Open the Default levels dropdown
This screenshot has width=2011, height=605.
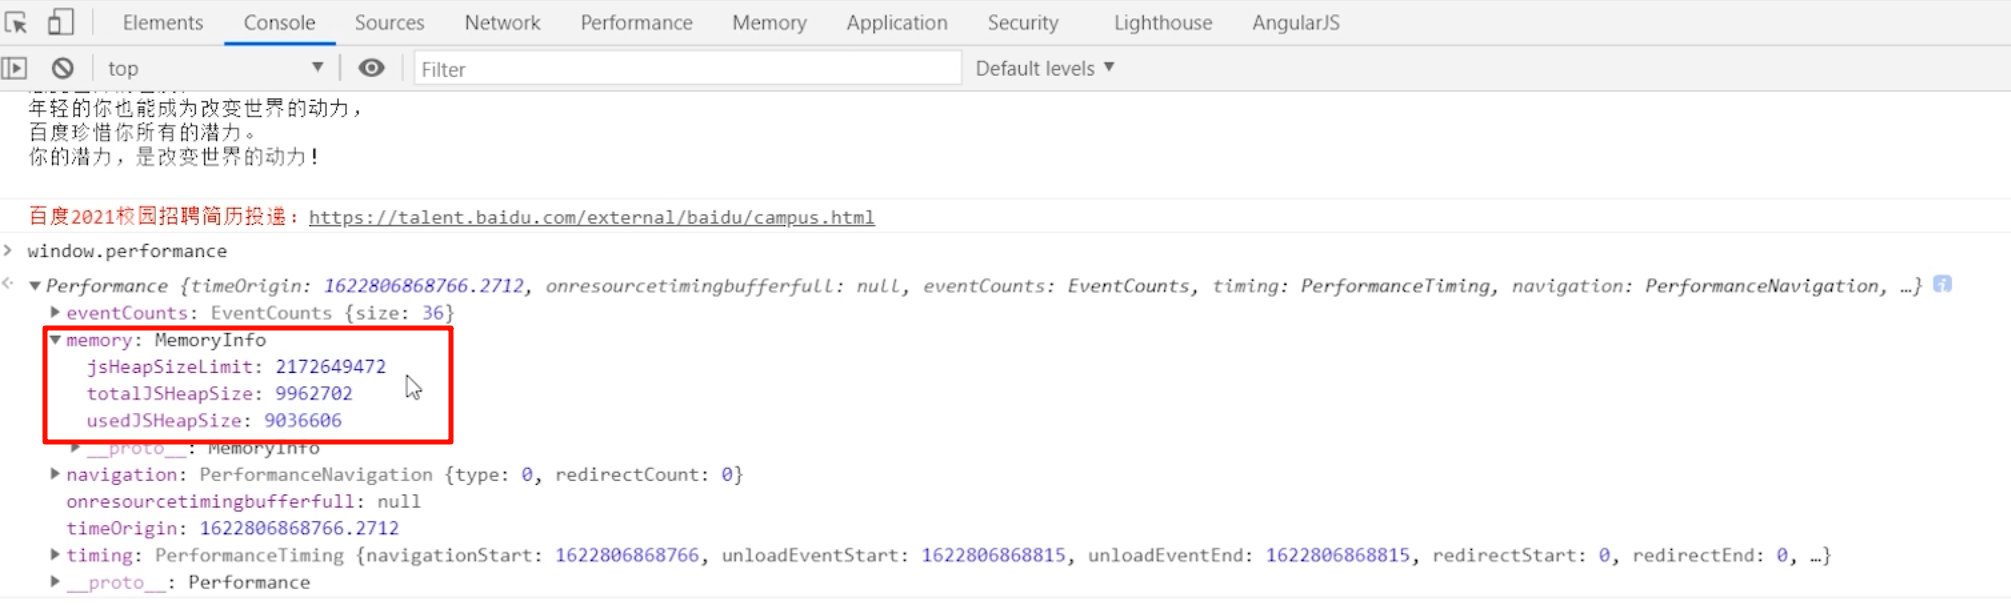(x=1044, y=68)
